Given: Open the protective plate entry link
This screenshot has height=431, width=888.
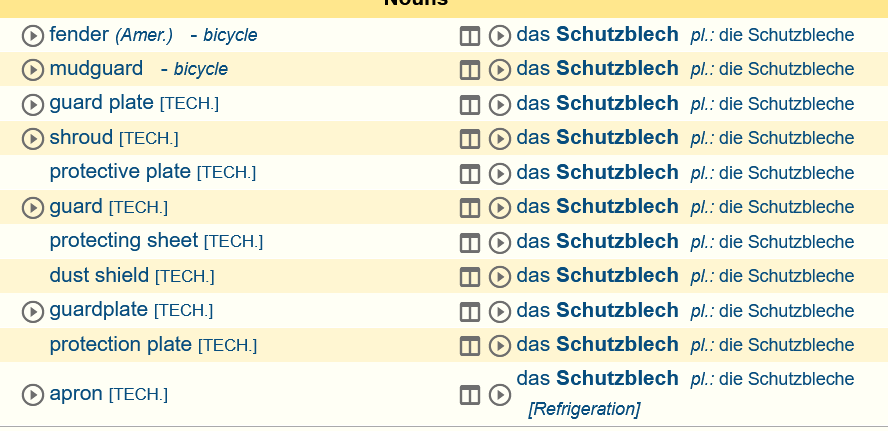Looking at the screenshot, I should click(x=120, y=172).
